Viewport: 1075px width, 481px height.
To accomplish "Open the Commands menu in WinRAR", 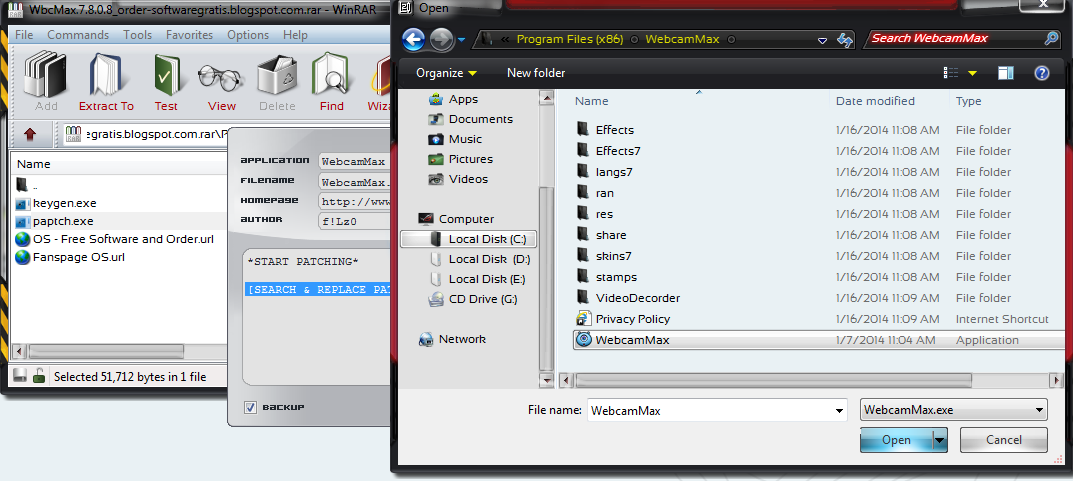I will click(78, 35).
